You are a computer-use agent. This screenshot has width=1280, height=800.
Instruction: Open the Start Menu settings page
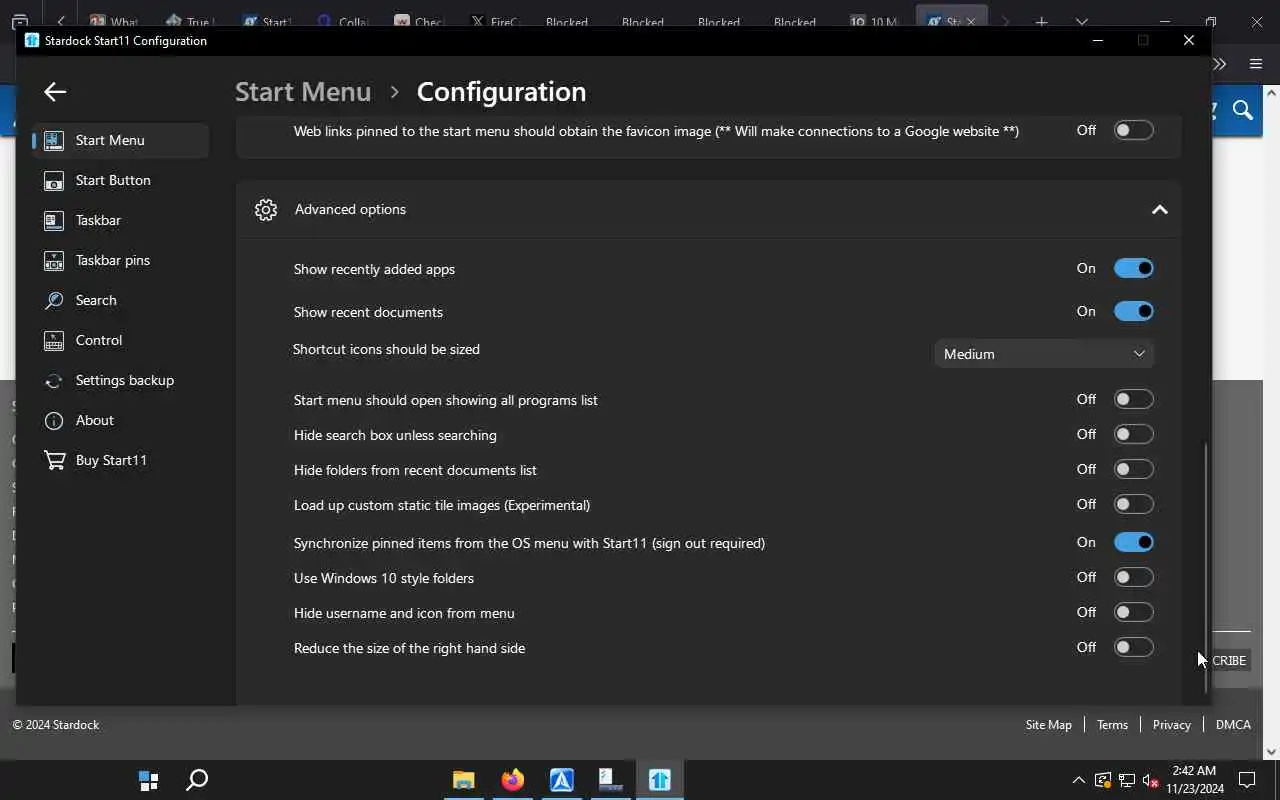(x=121, y=140)
